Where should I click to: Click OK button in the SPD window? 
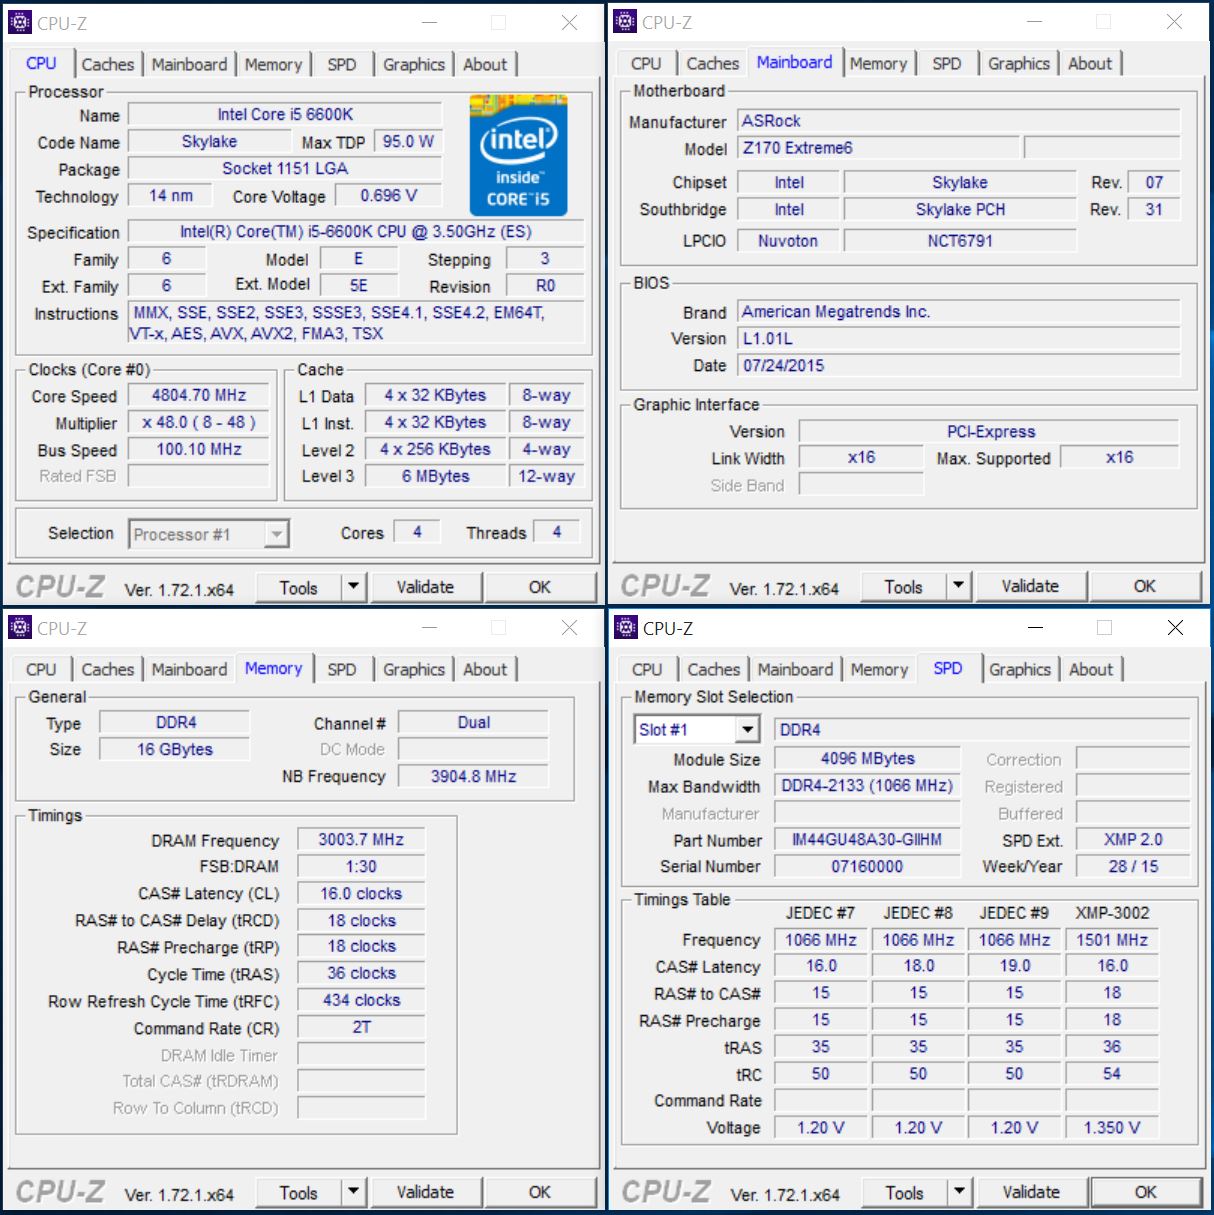(x=1145, y=1192)
